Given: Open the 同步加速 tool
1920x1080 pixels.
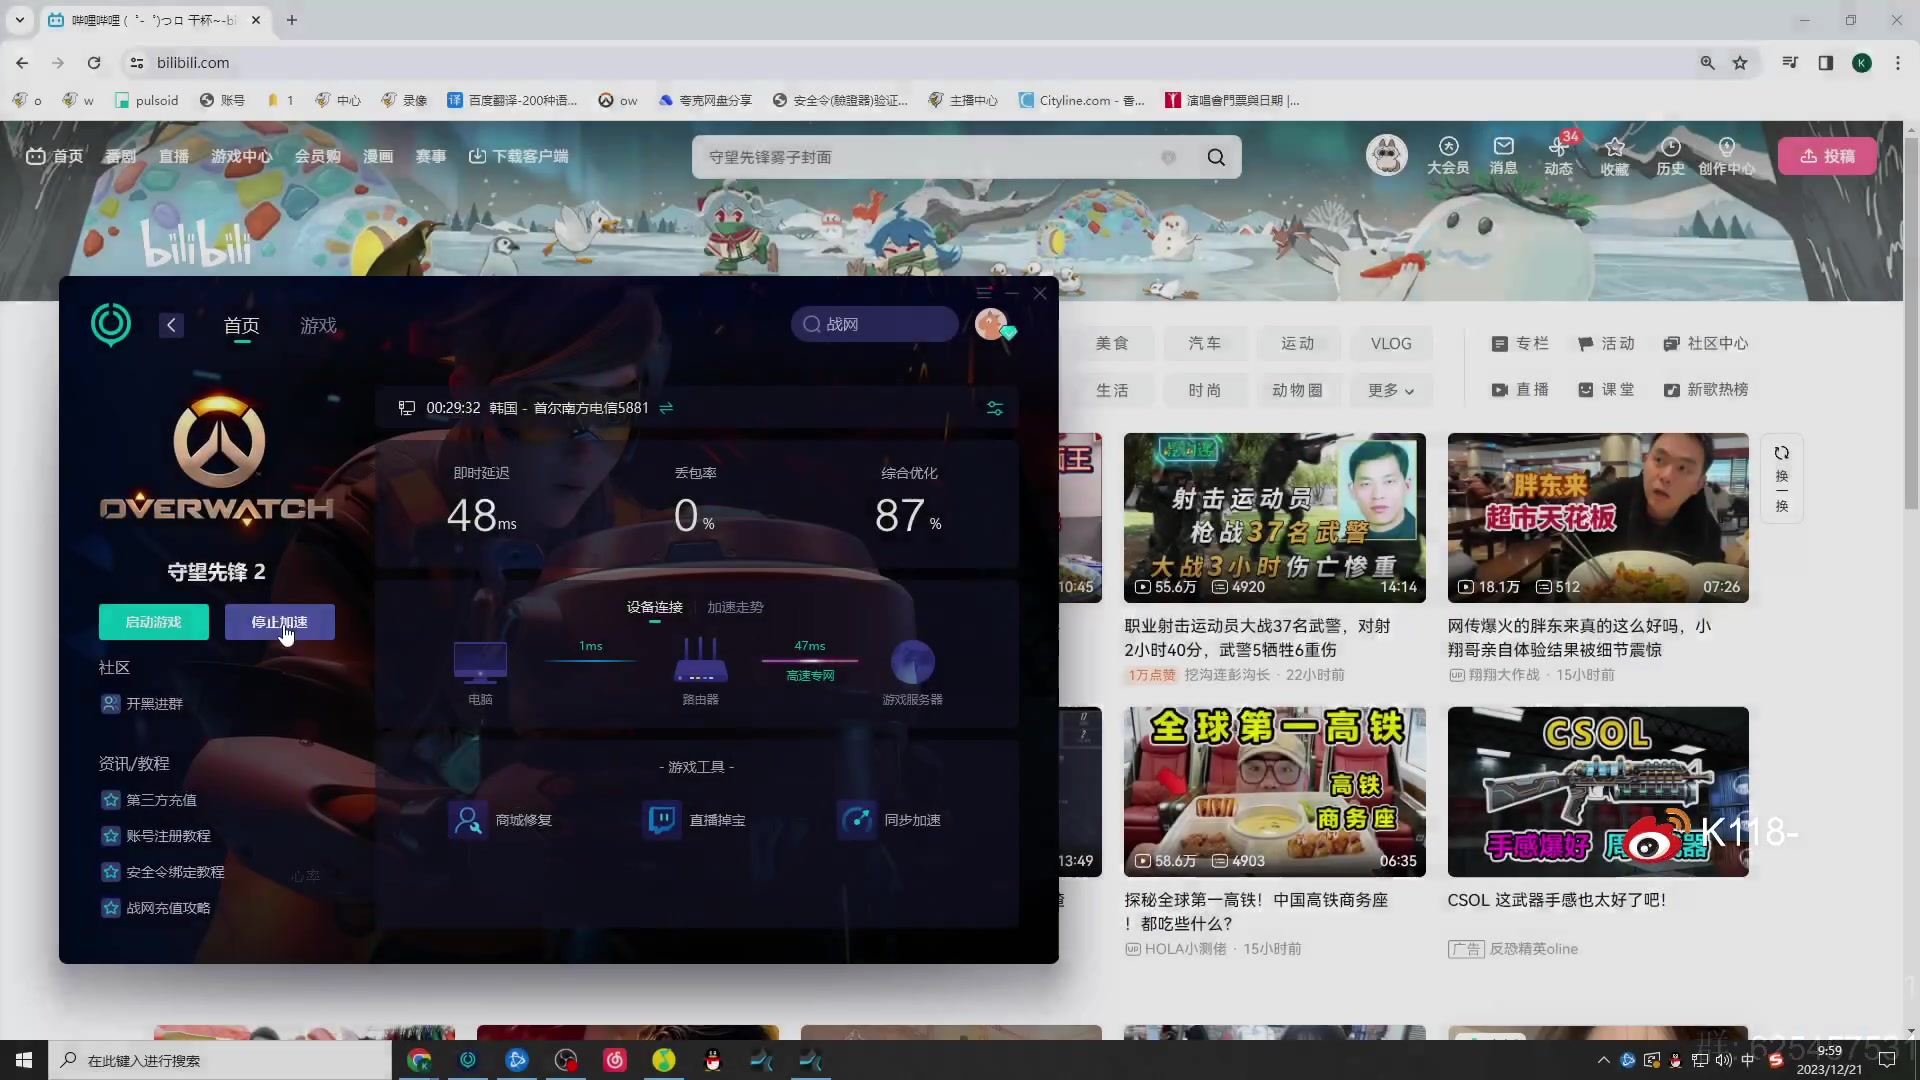Looking at the screenshot, I should coord(889,820).
